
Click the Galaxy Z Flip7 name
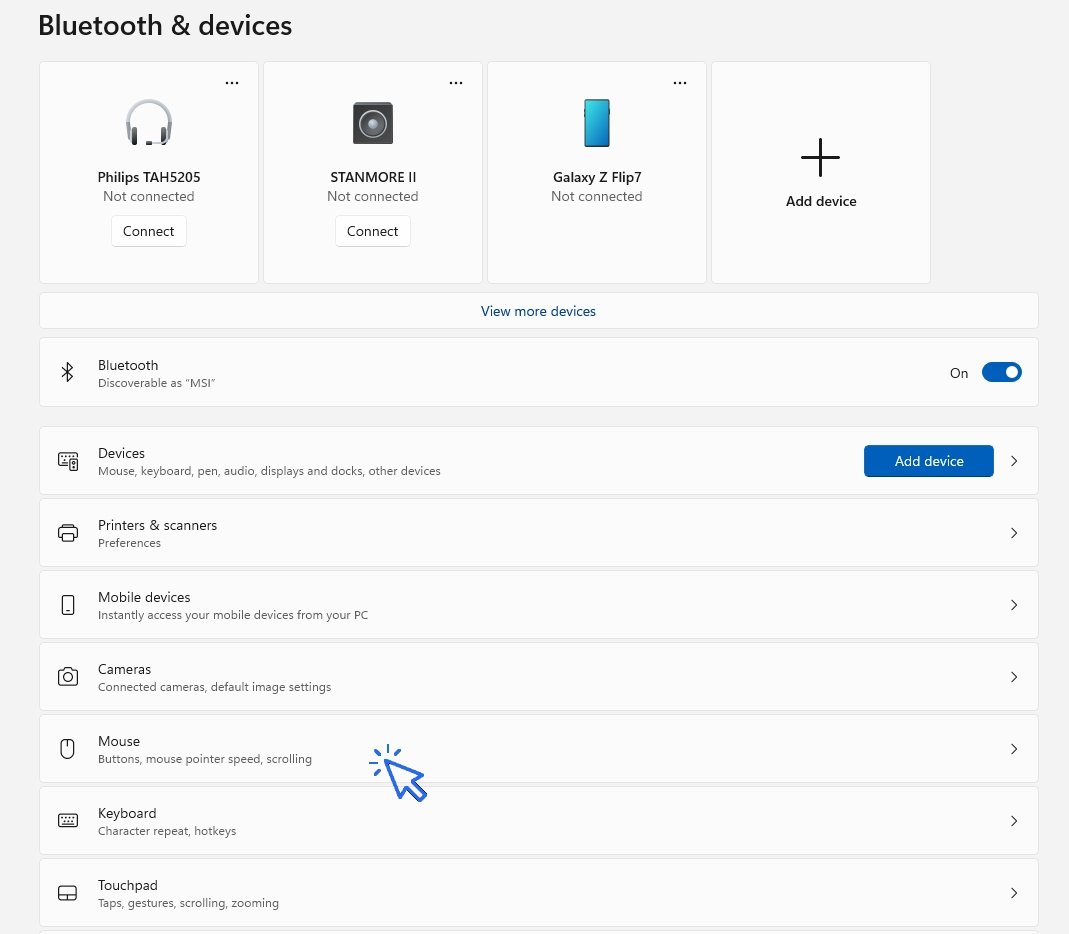coord(597,177)
